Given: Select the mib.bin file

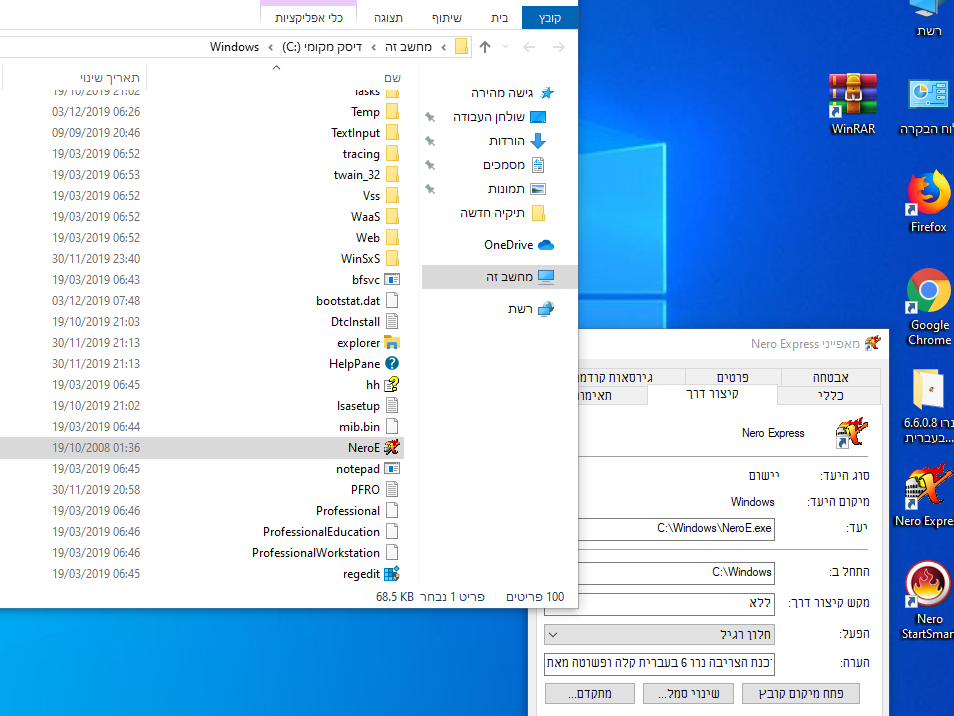Looking at the screenshot, I should [x=201, y=426].
